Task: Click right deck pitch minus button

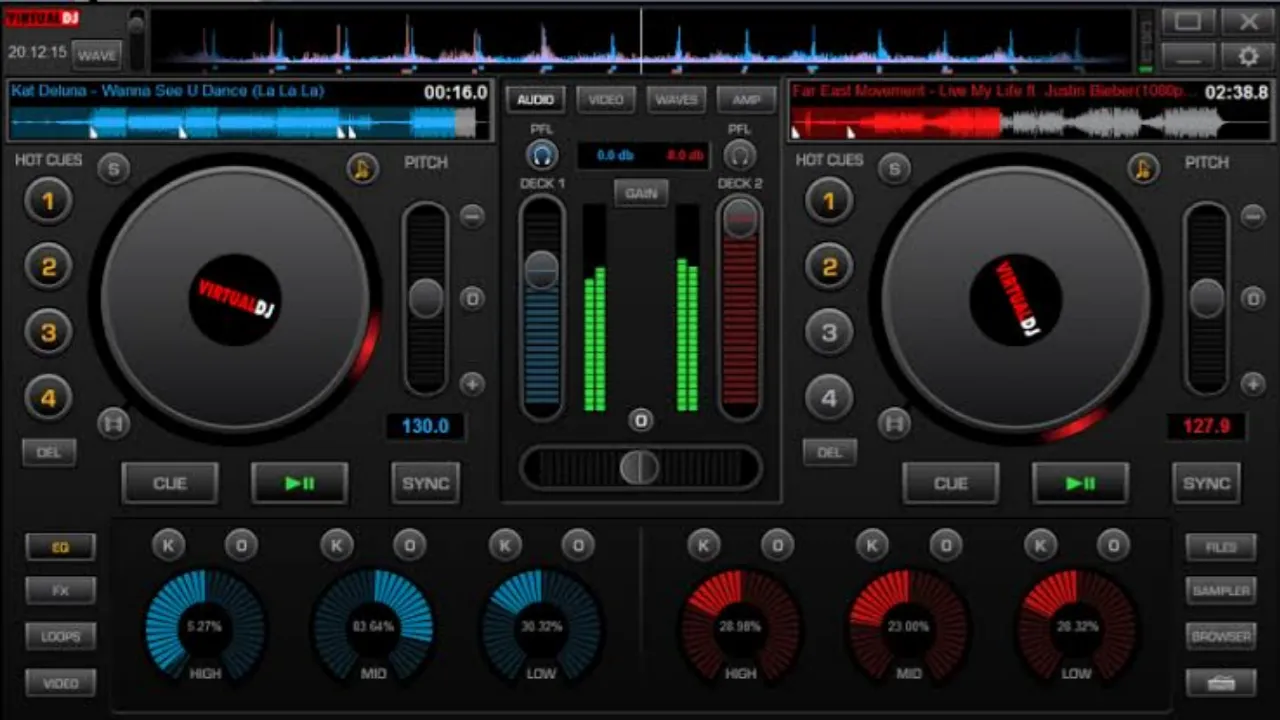Action: coord(1253,215)
